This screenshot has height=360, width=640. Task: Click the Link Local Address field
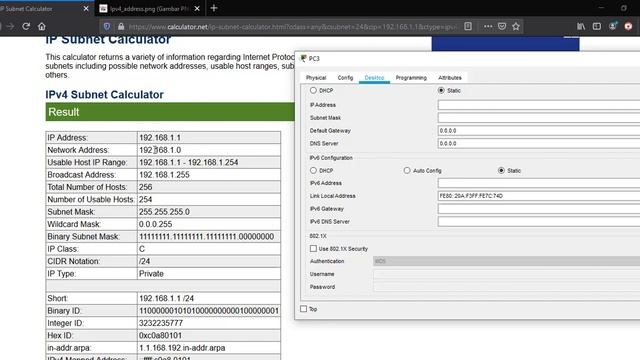click(539, 196)
